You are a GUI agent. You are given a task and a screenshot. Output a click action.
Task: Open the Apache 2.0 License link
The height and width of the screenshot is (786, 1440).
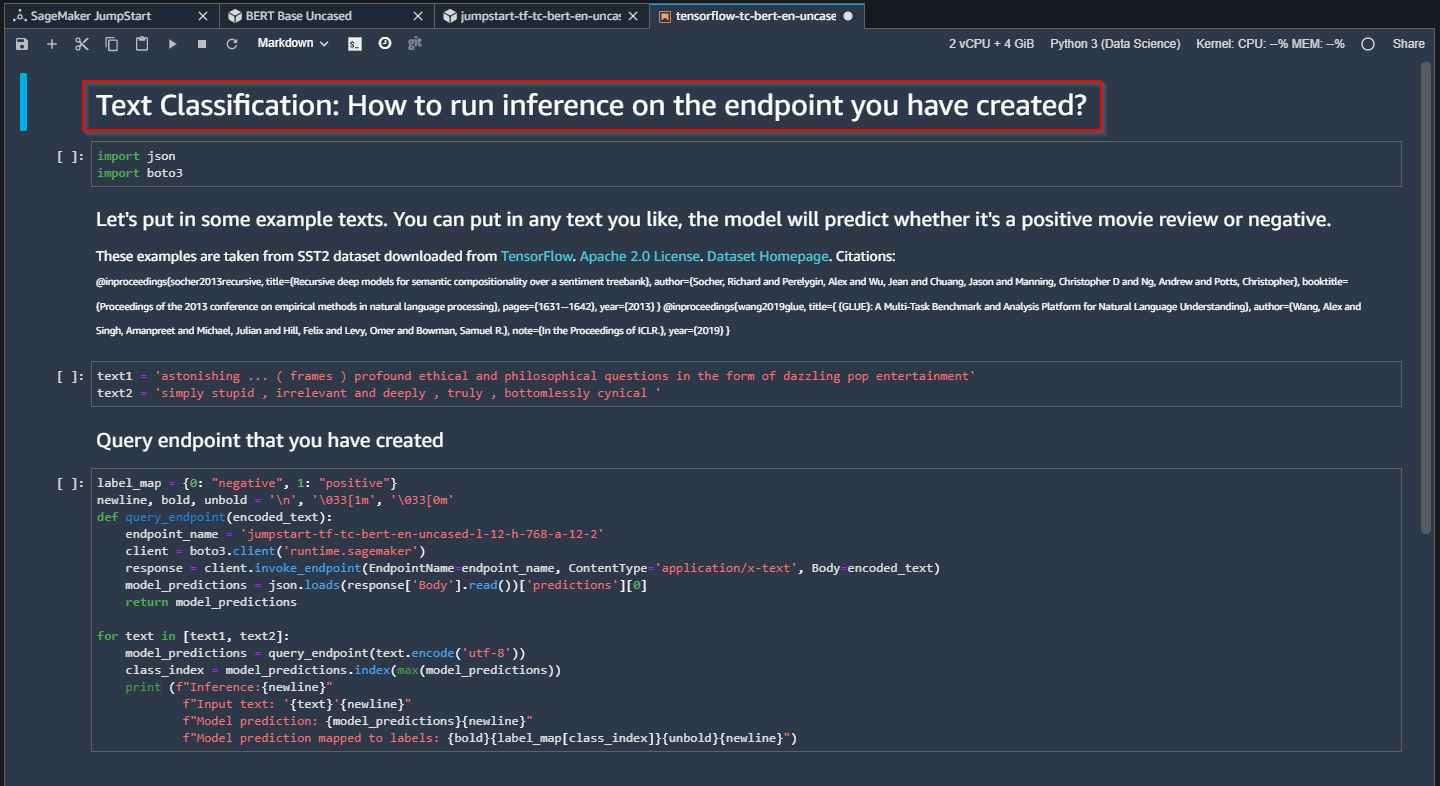click(x=640, y=256)
